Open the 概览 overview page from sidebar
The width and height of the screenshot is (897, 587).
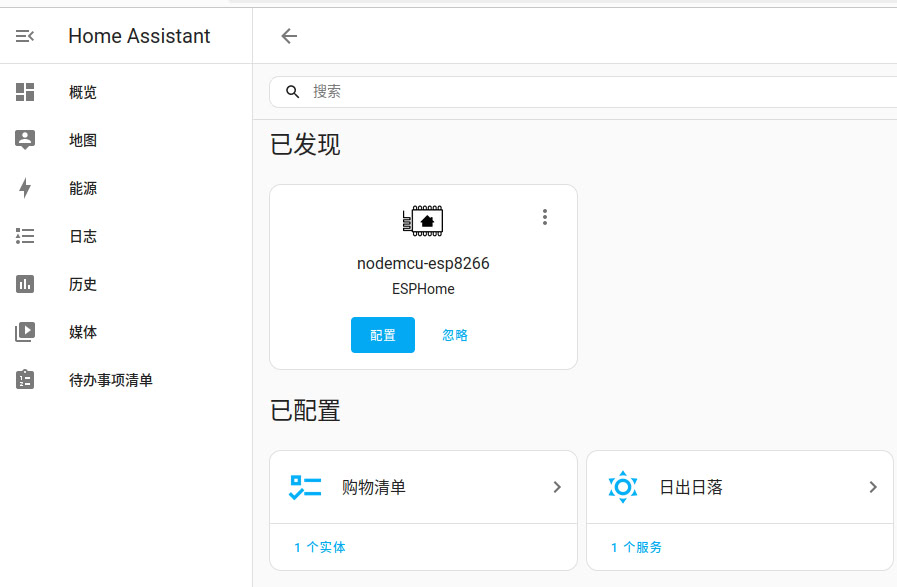[x=82, y=92]
